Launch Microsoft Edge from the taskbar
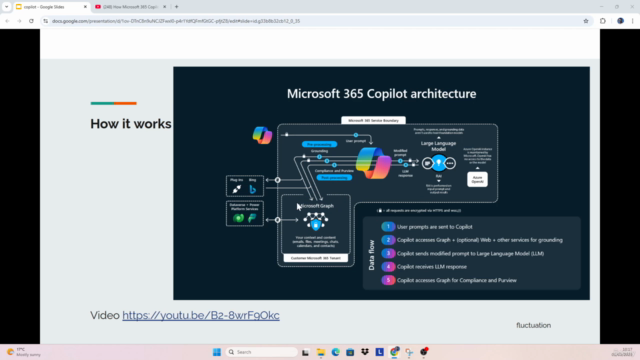The image size is (640, 360). 336,352
